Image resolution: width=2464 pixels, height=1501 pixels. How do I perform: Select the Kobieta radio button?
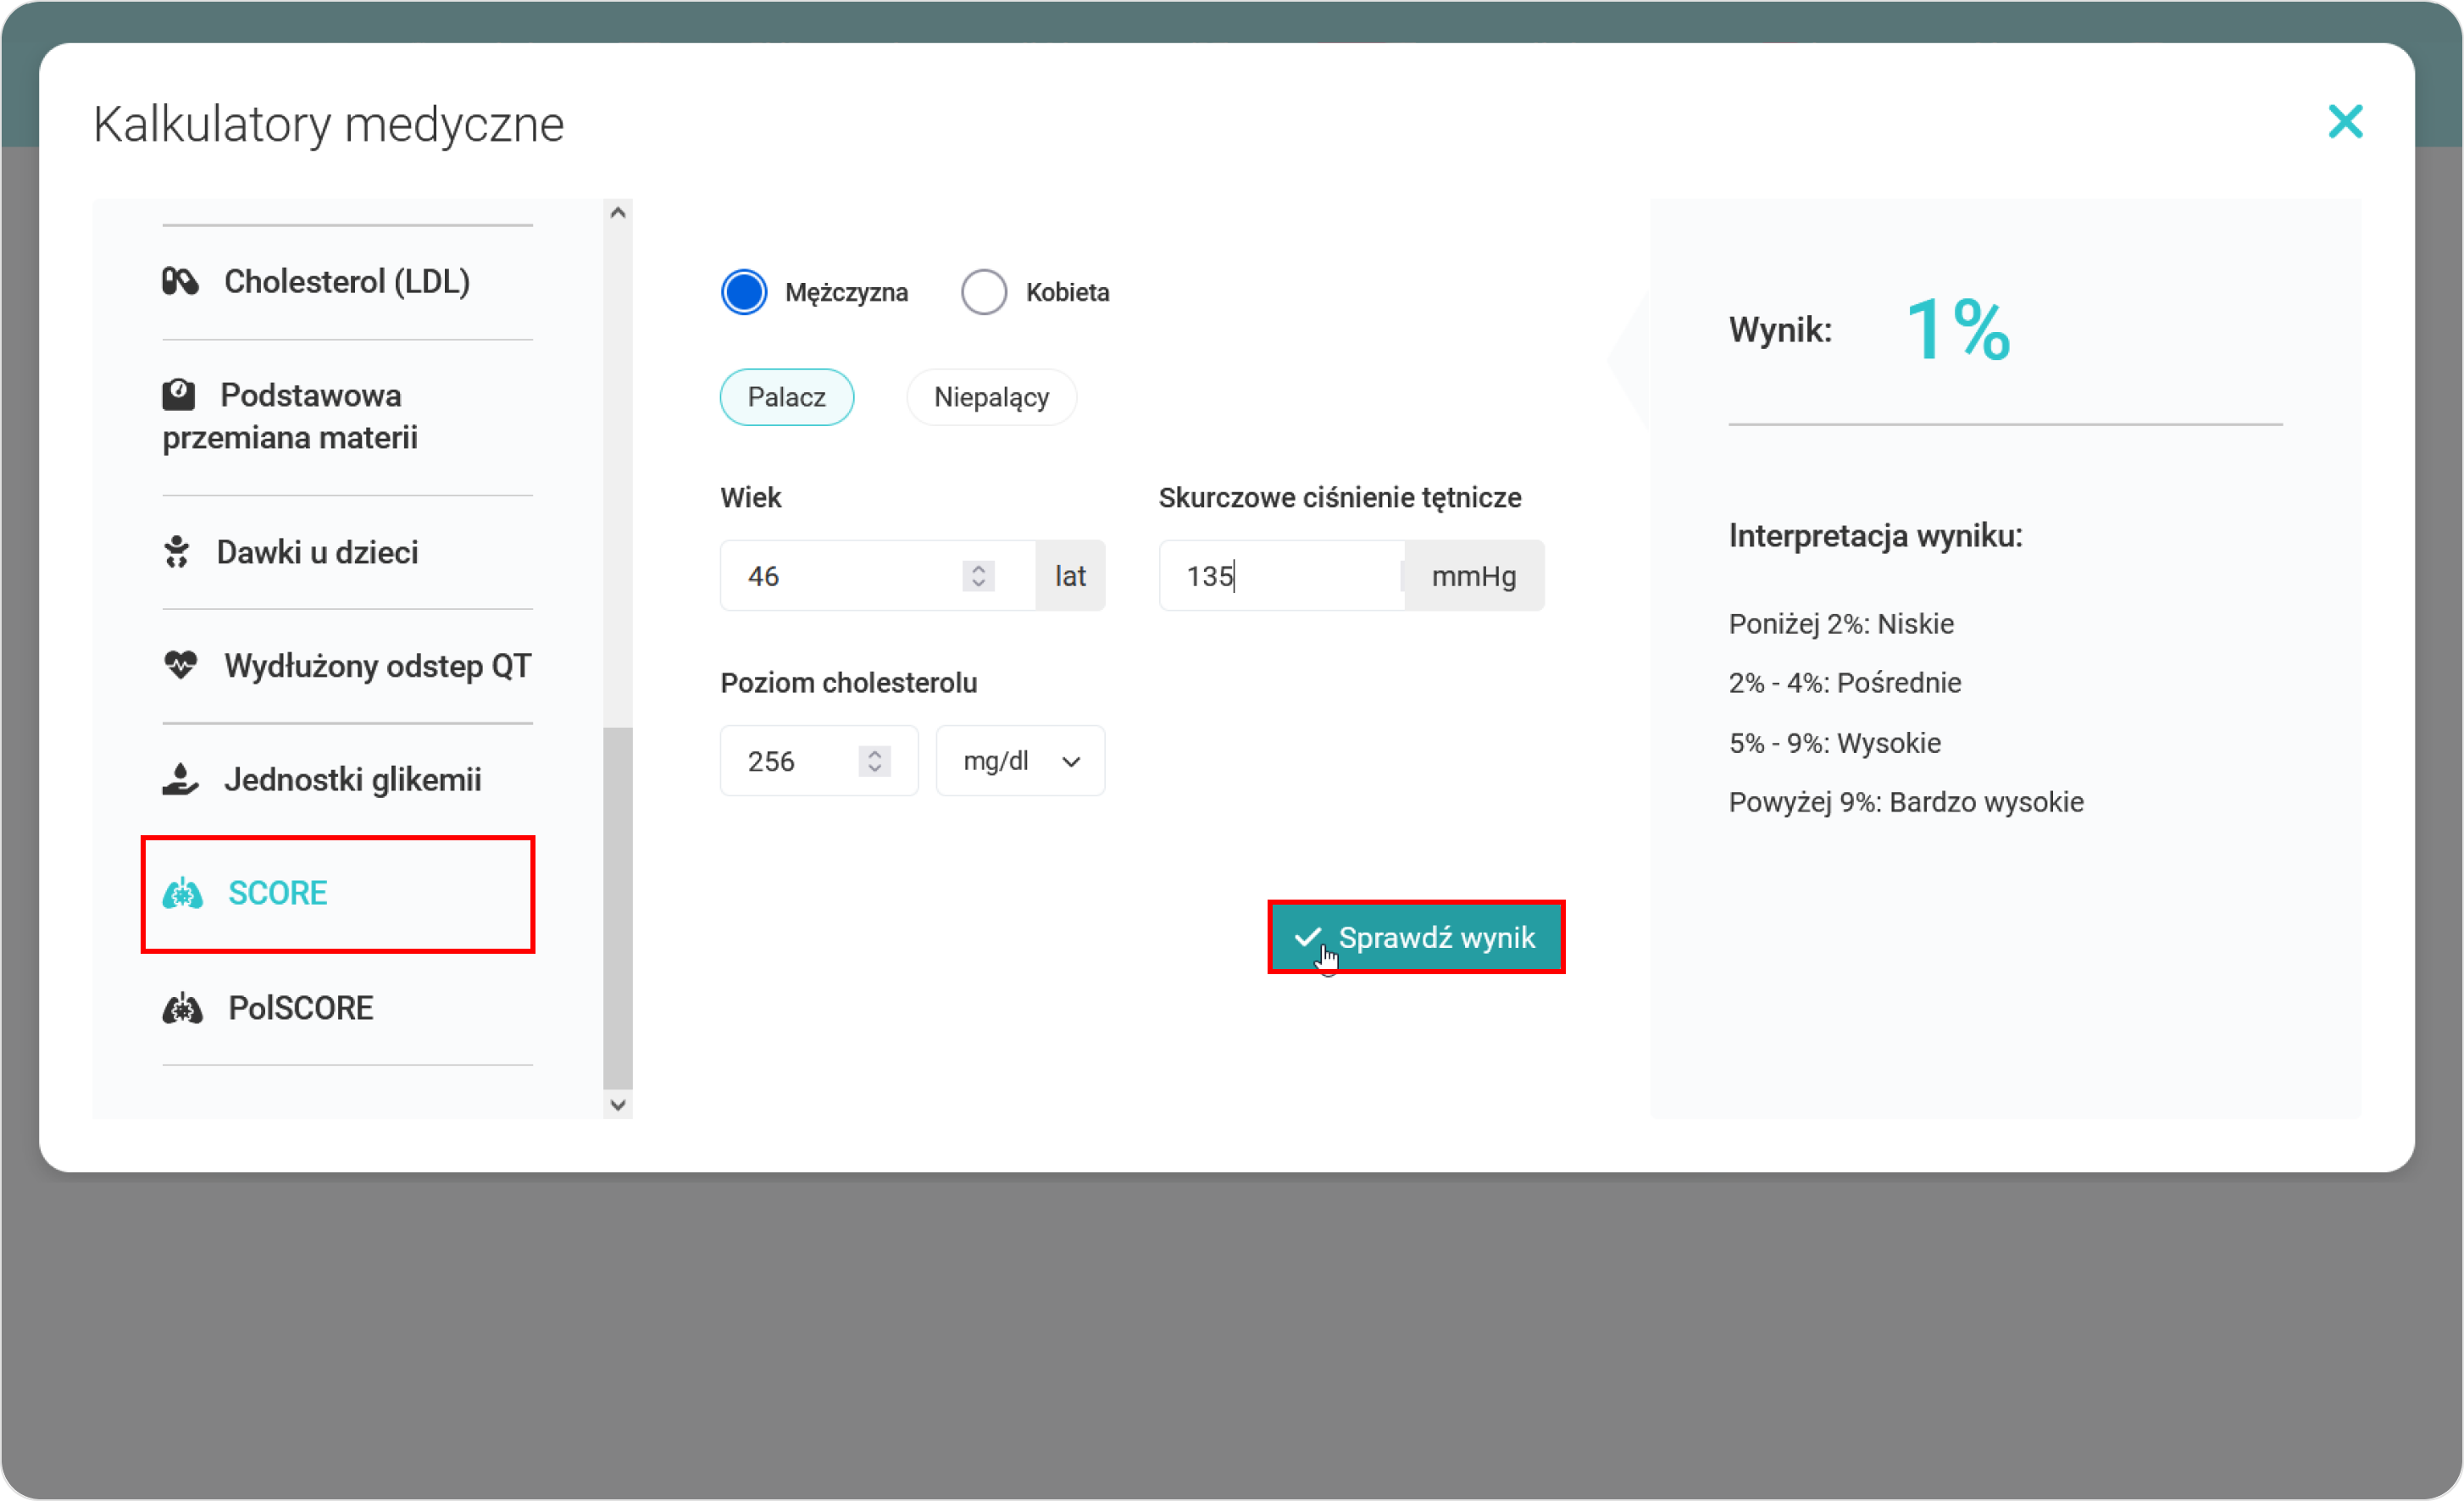(x=984, y=292)
